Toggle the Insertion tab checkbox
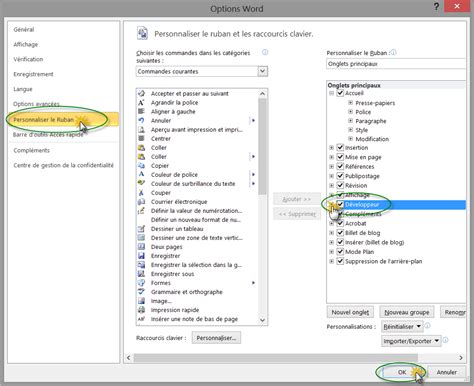The width and height of the screenshot is (474, 386). [x=340, y=147]
